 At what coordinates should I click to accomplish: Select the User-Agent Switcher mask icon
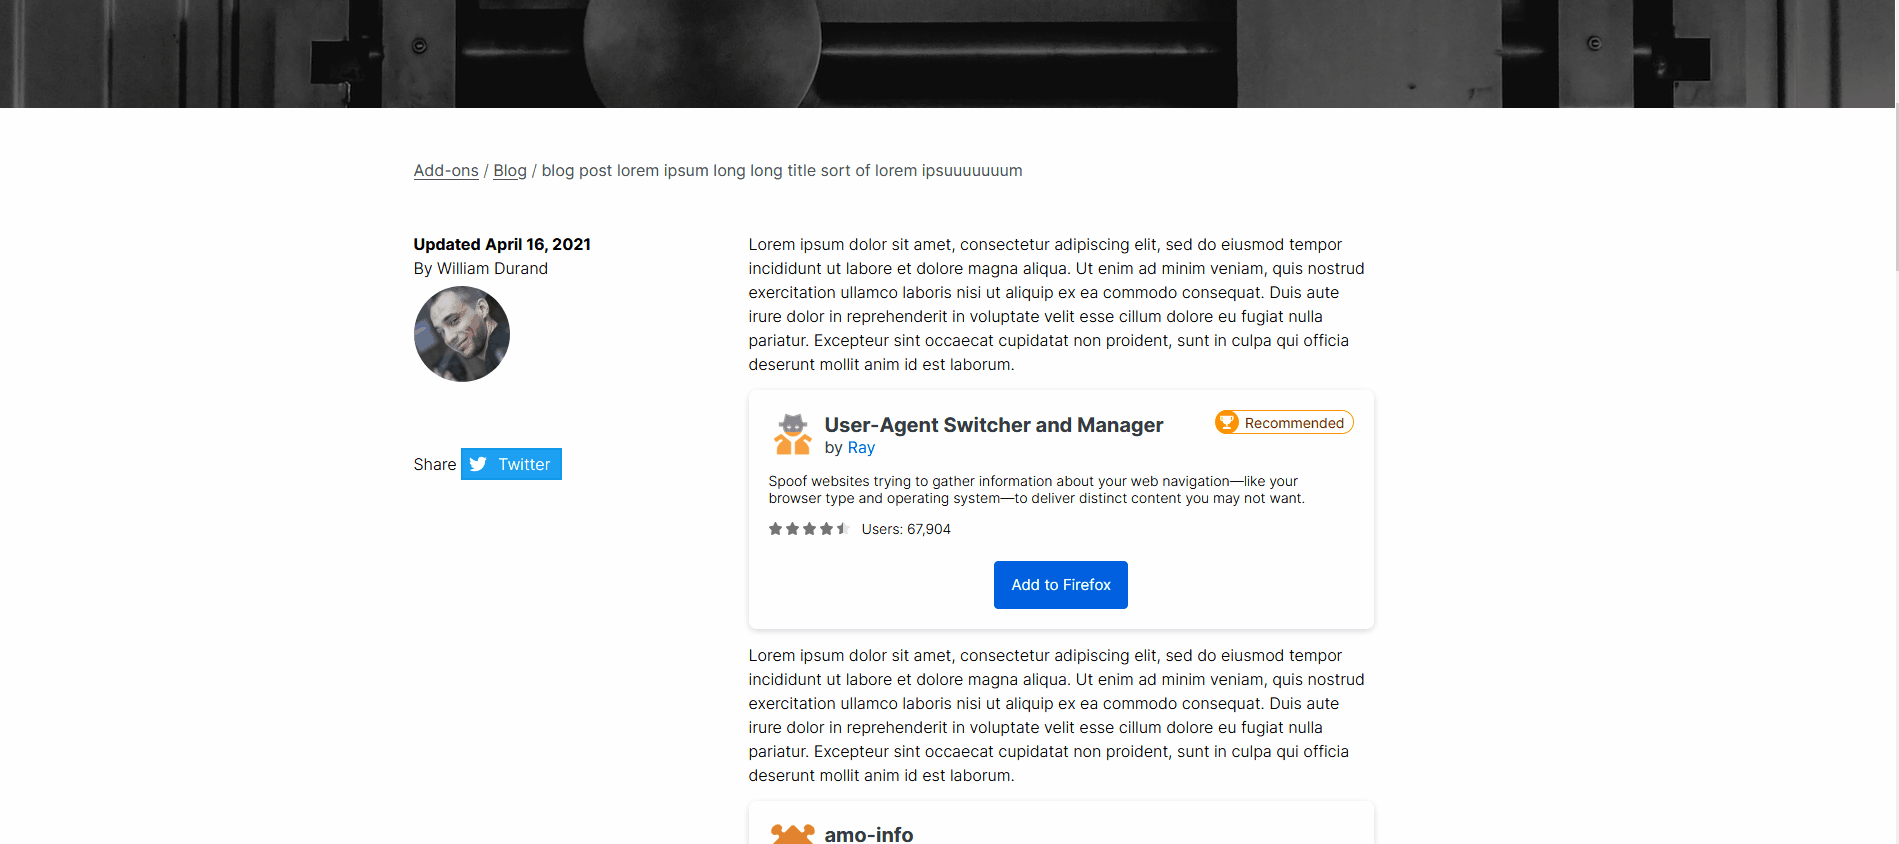793,433
